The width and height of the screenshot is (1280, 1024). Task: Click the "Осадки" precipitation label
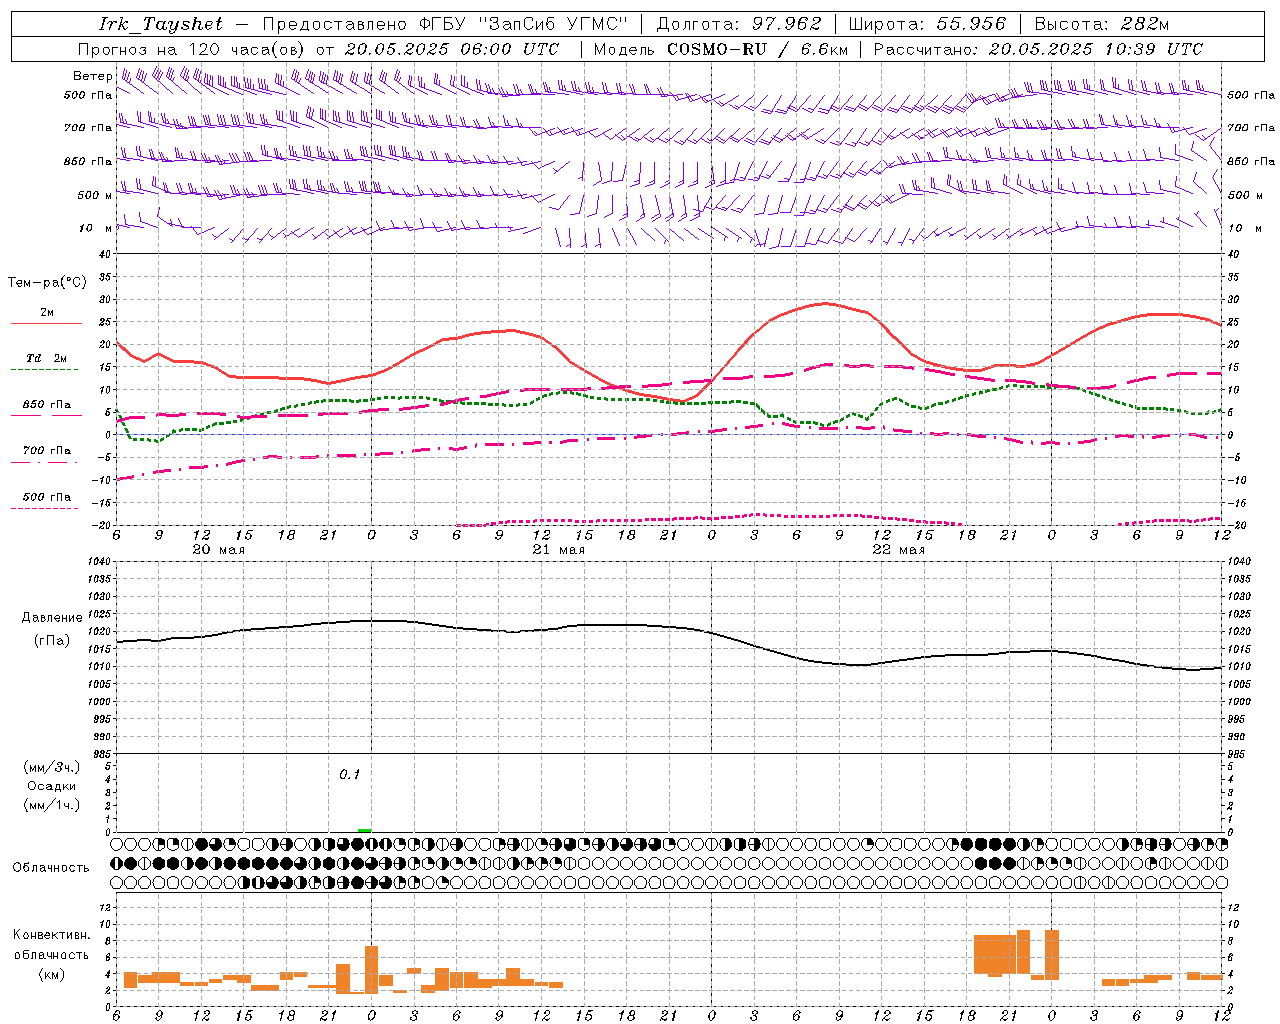51,786
